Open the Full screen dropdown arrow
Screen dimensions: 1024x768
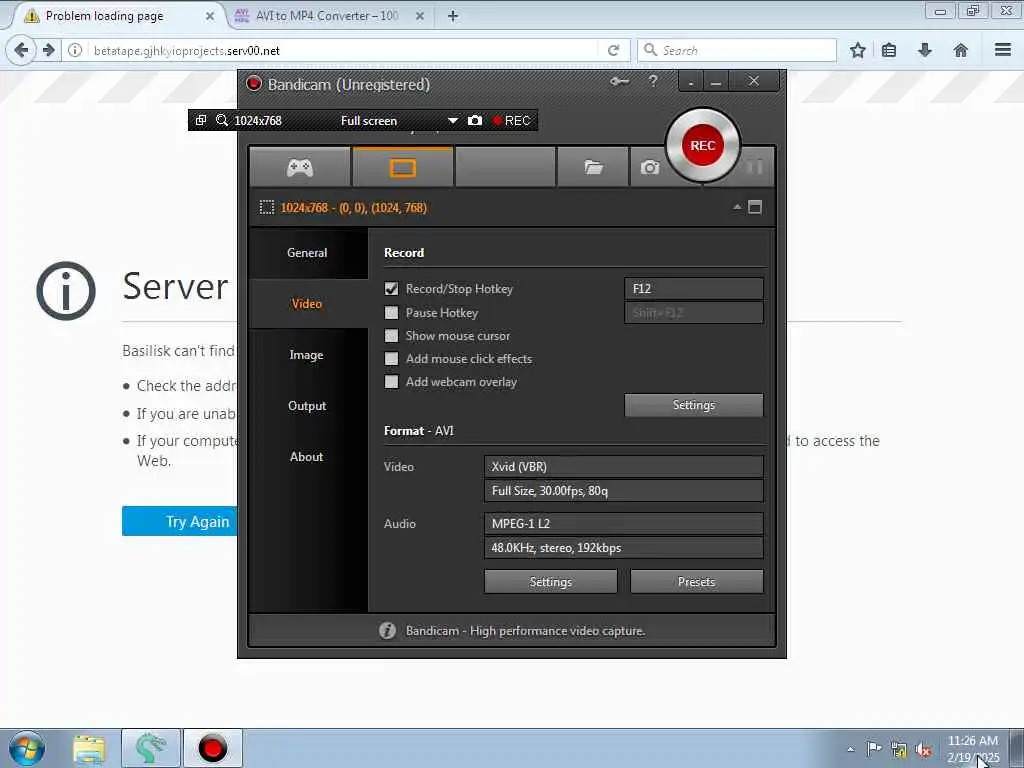click(453, 121)
